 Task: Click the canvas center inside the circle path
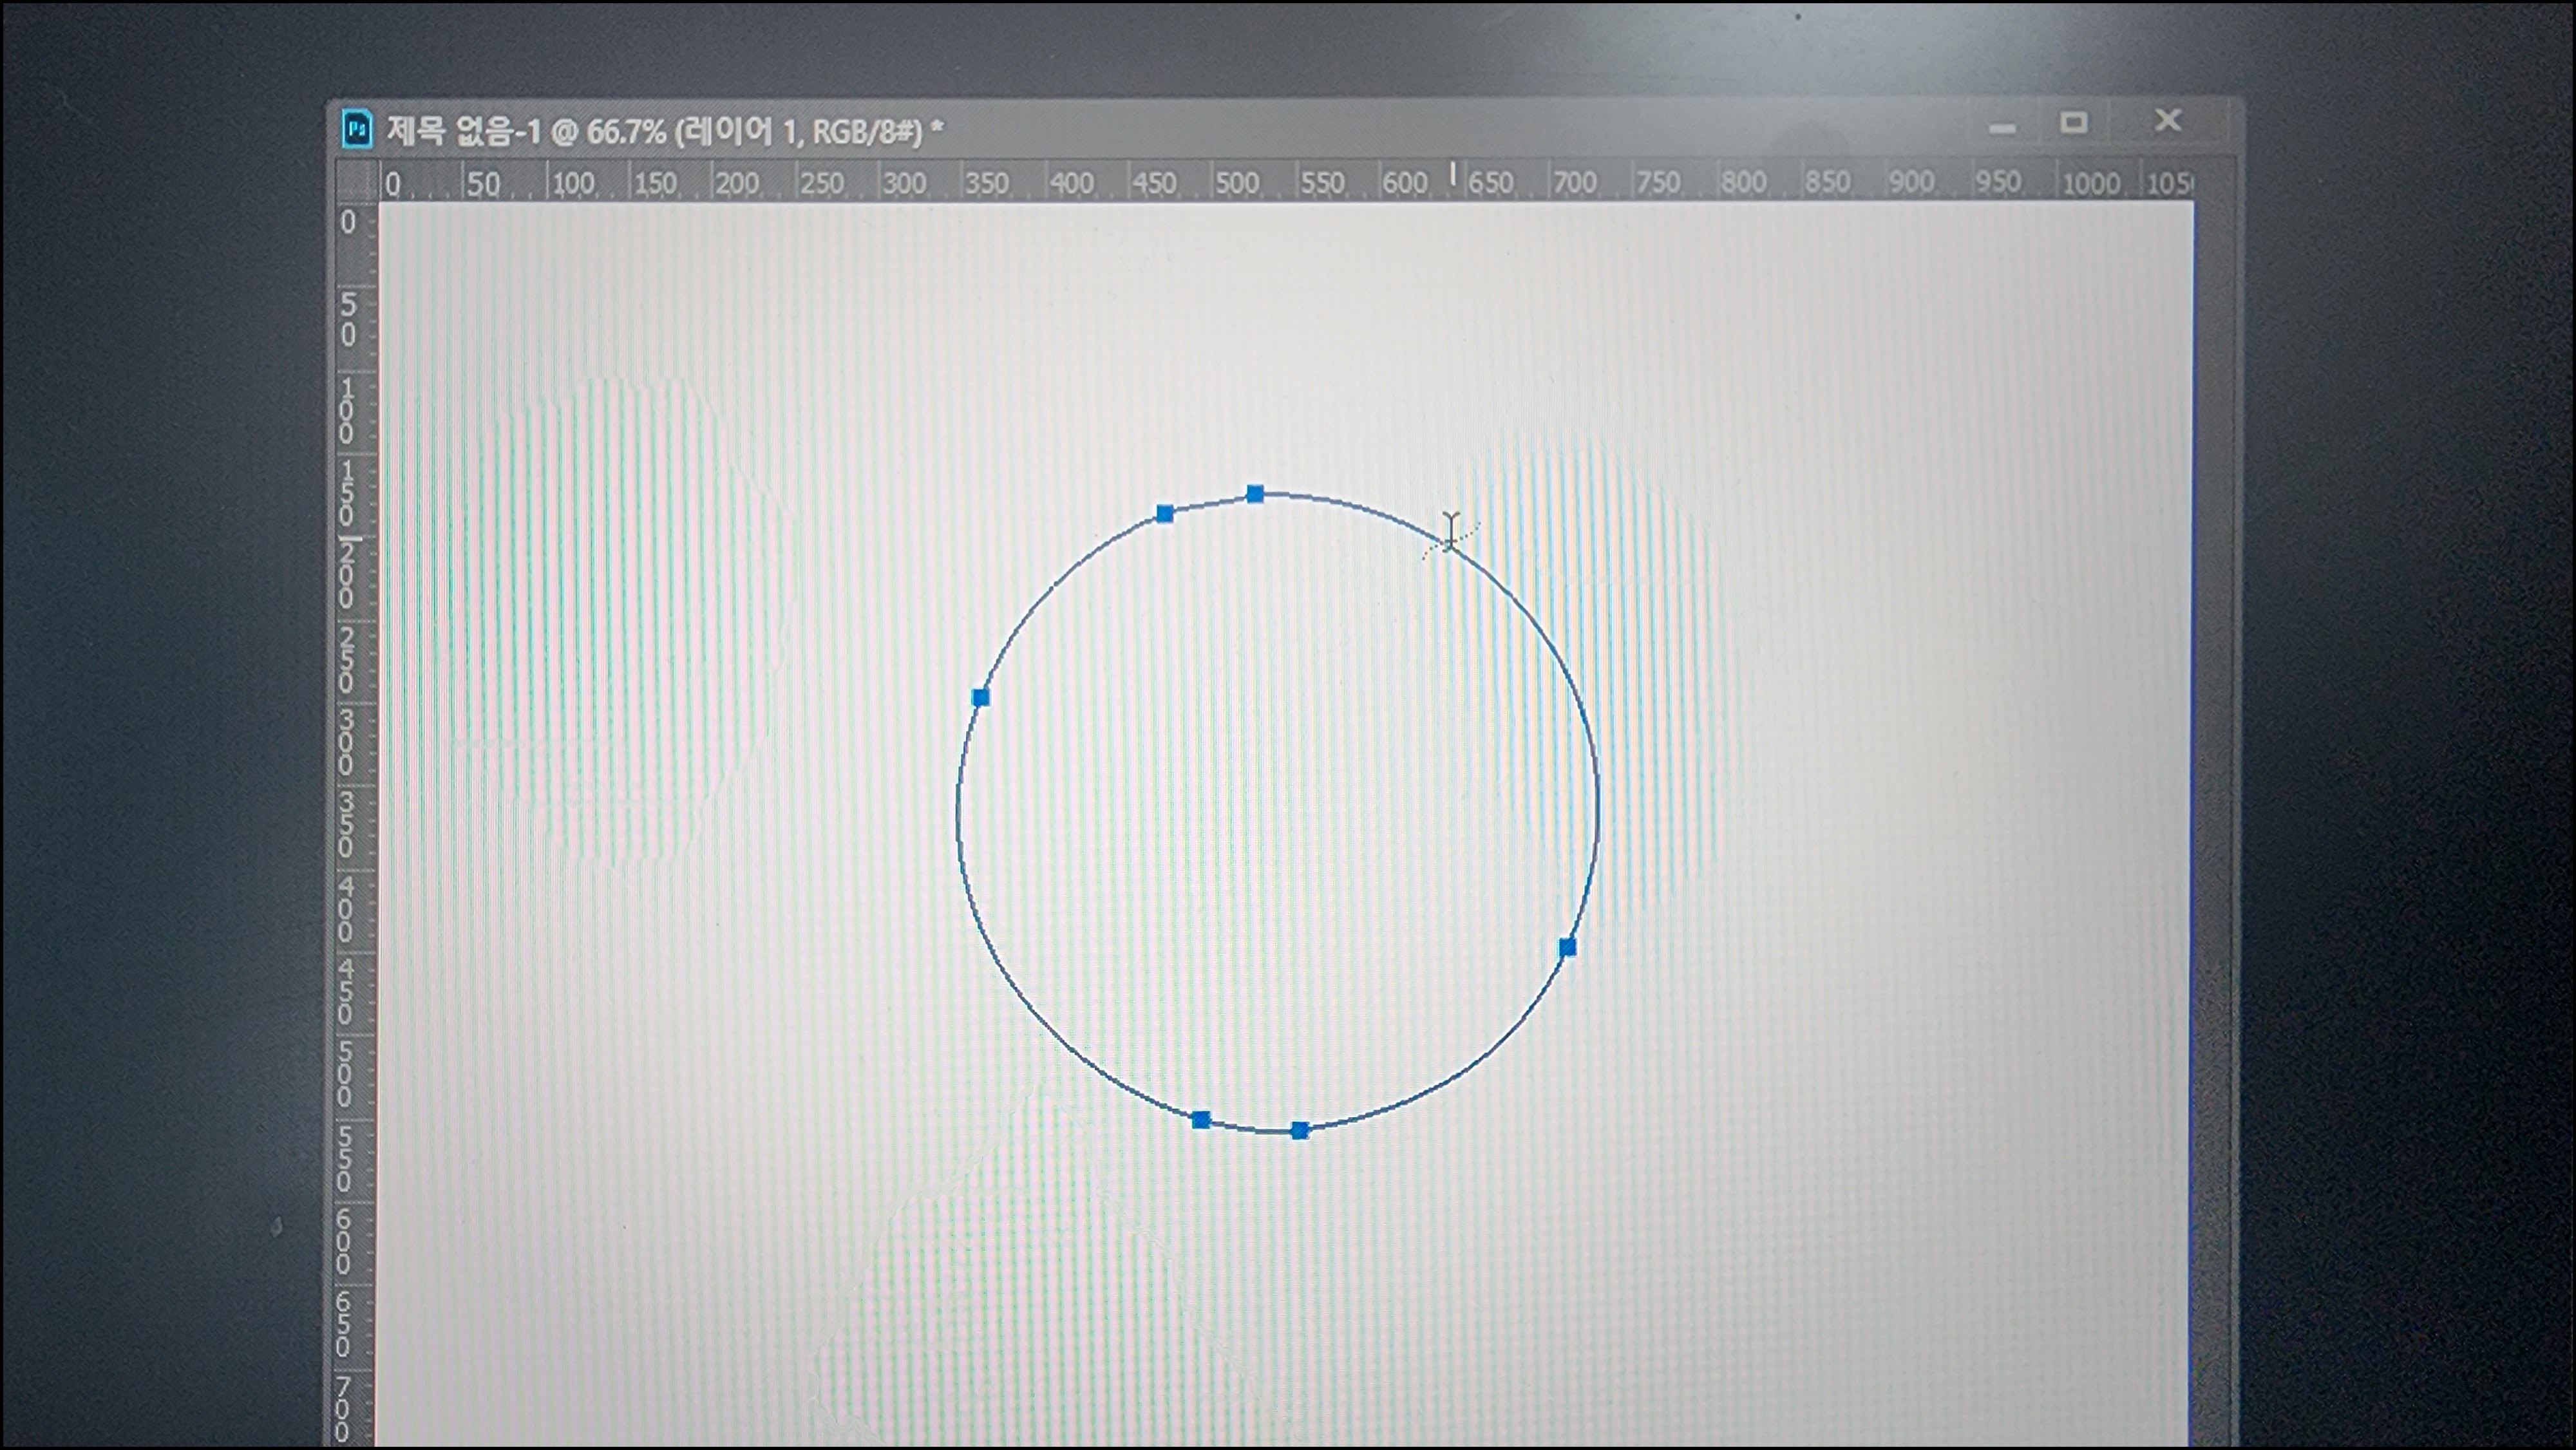pos(1277,812)
